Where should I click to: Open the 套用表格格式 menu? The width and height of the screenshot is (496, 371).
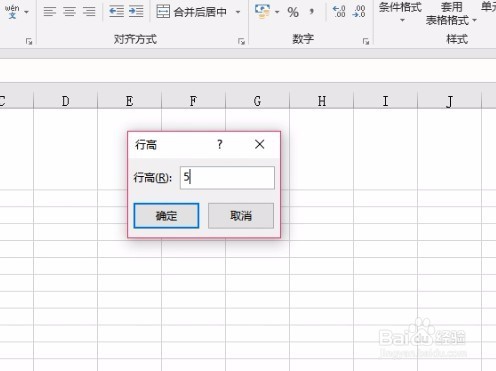[x=451, y=14]
